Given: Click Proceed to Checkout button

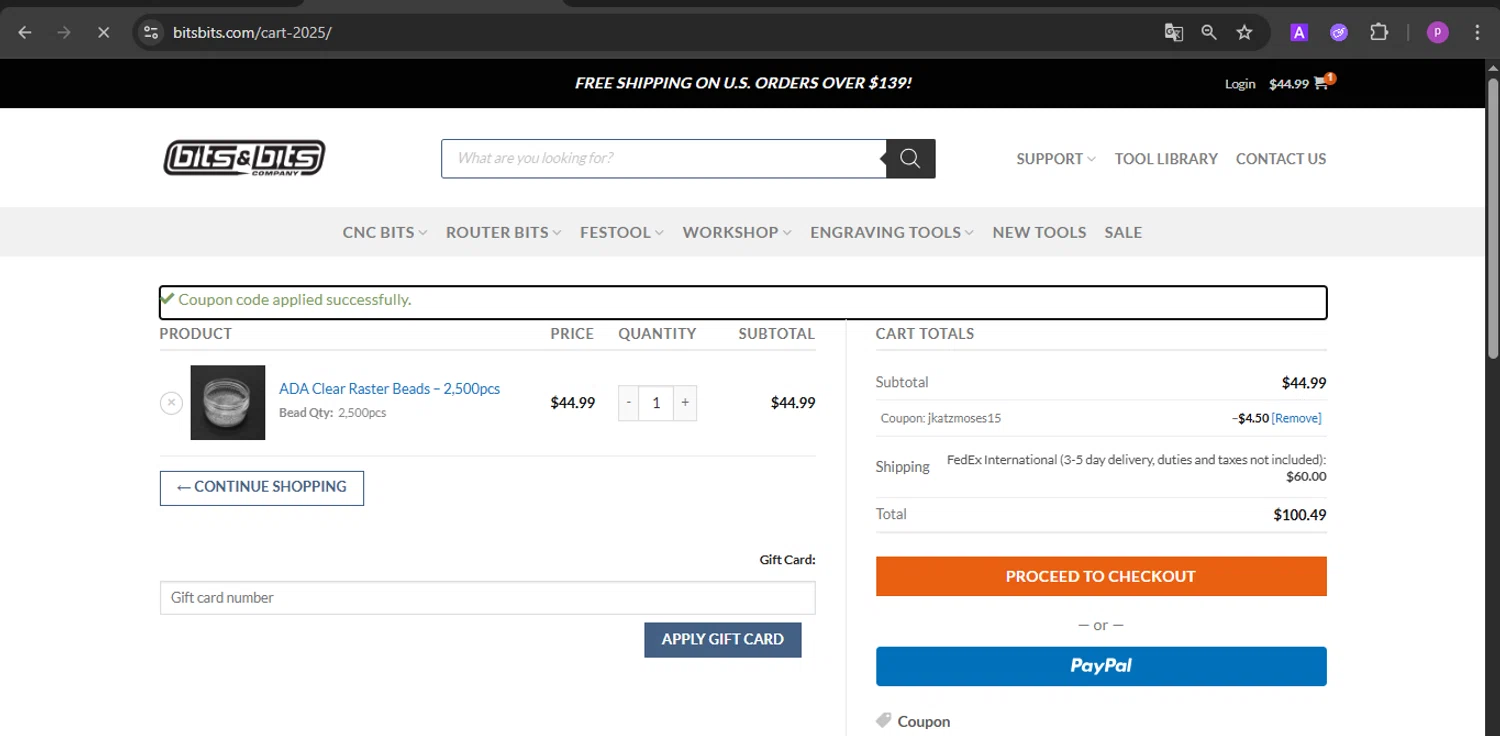Looking at the screenshot, I should coord(1101,576).
